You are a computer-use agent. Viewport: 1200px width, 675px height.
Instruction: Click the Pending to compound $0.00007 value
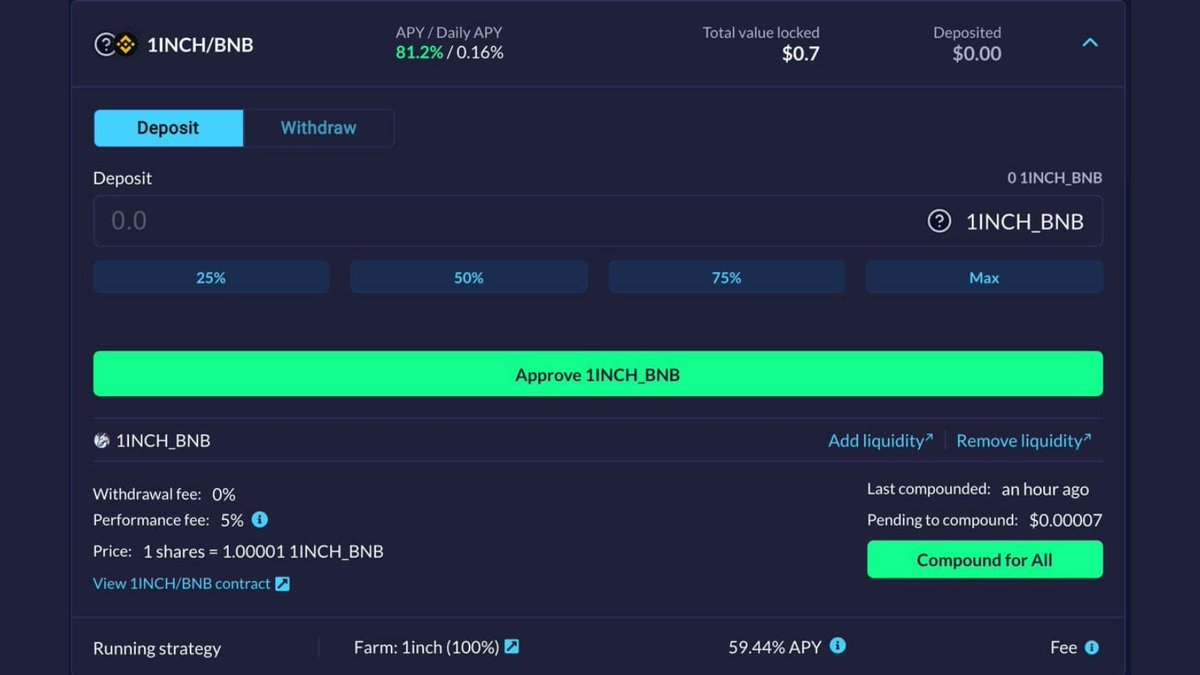(1066, 520)
